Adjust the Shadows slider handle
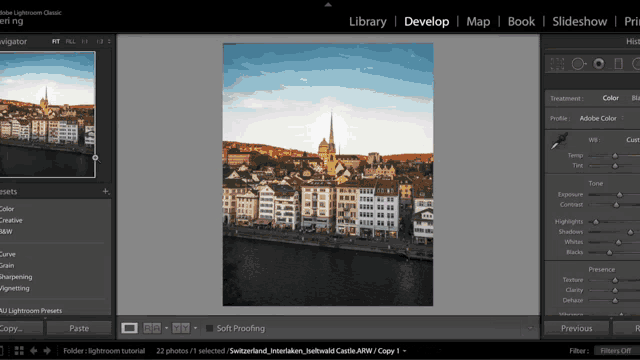The image size is (640, 360). (x=630, y=232)
